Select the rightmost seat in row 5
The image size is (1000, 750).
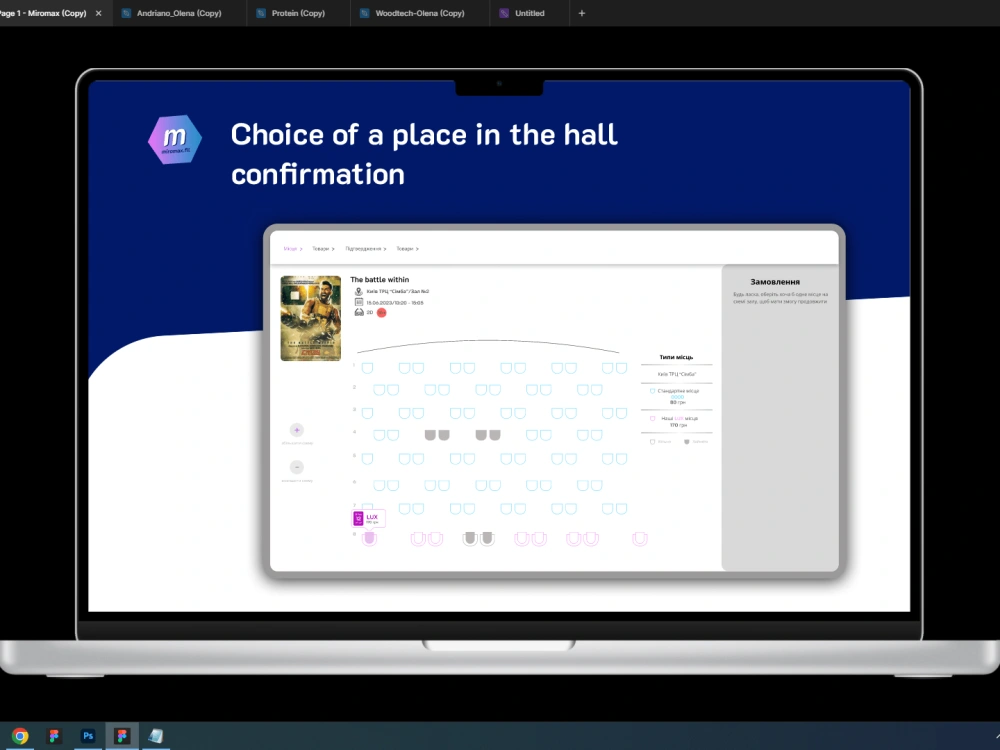coord(621,459)
